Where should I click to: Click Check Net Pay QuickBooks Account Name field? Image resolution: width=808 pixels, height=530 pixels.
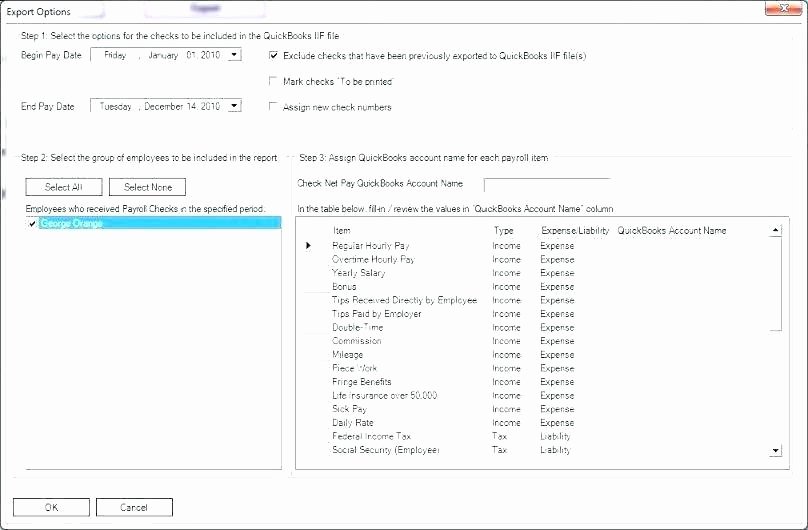tap(547, 184)
